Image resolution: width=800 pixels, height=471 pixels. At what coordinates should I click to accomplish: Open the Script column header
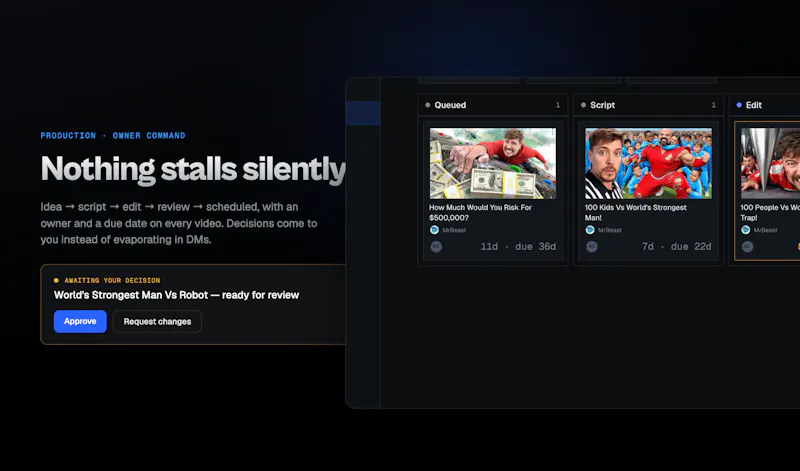point(648,105)
